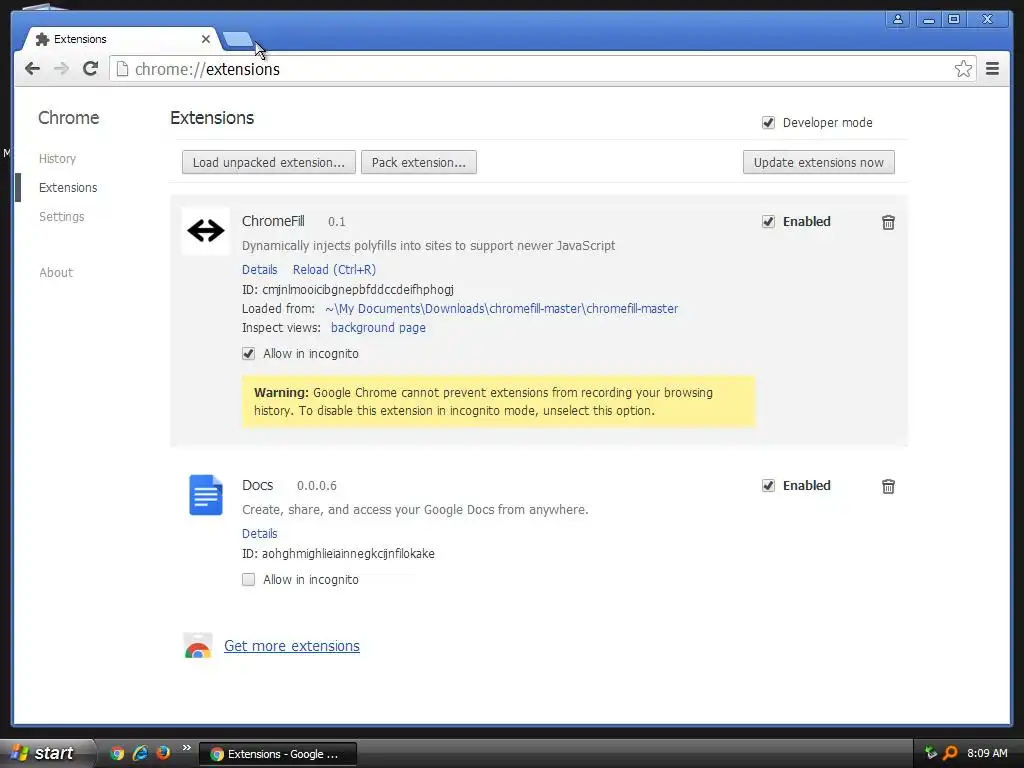The image size is (1024, 768).
Task: Reload the page with the refresh icon
Action: [x=91, y=69]
